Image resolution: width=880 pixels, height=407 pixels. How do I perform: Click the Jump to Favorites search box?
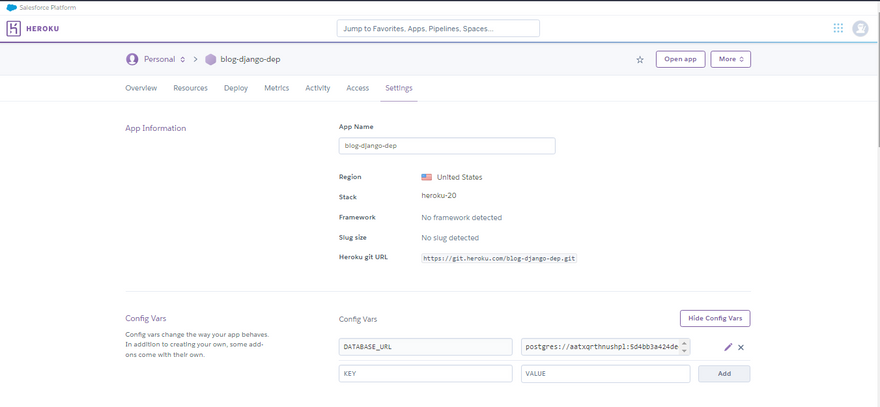click(x=438, y=29)
